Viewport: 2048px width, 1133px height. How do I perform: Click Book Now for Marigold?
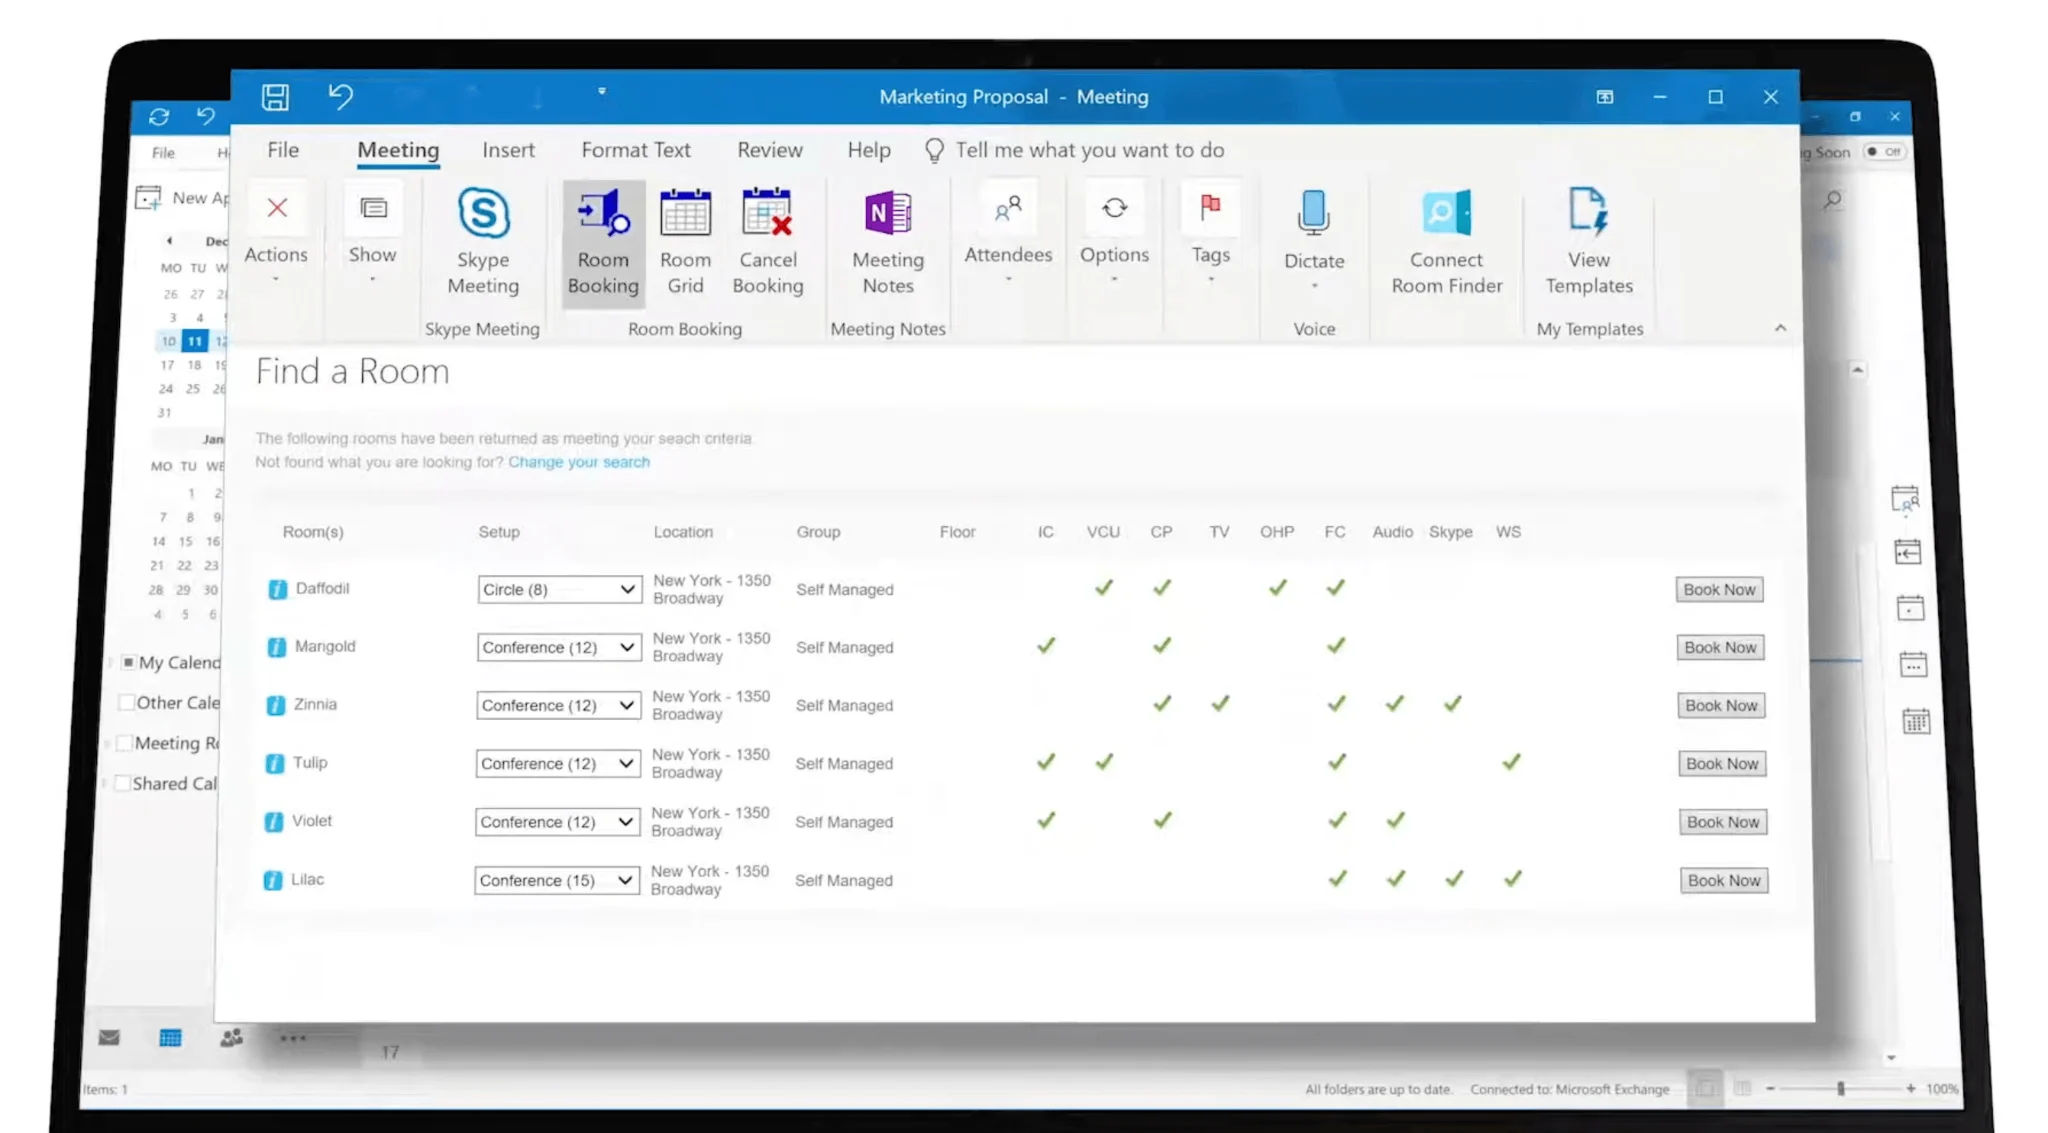coord(1720,647)
